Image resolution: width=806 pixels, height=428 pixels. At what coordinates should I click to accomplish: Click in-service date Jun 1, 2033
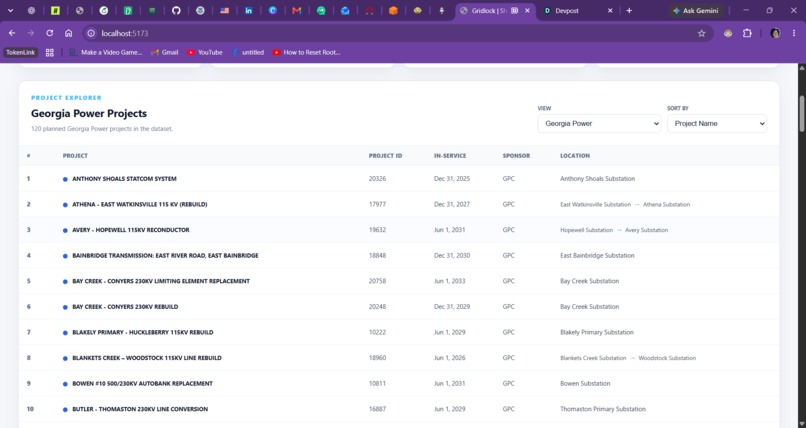(x=449, y=281)
